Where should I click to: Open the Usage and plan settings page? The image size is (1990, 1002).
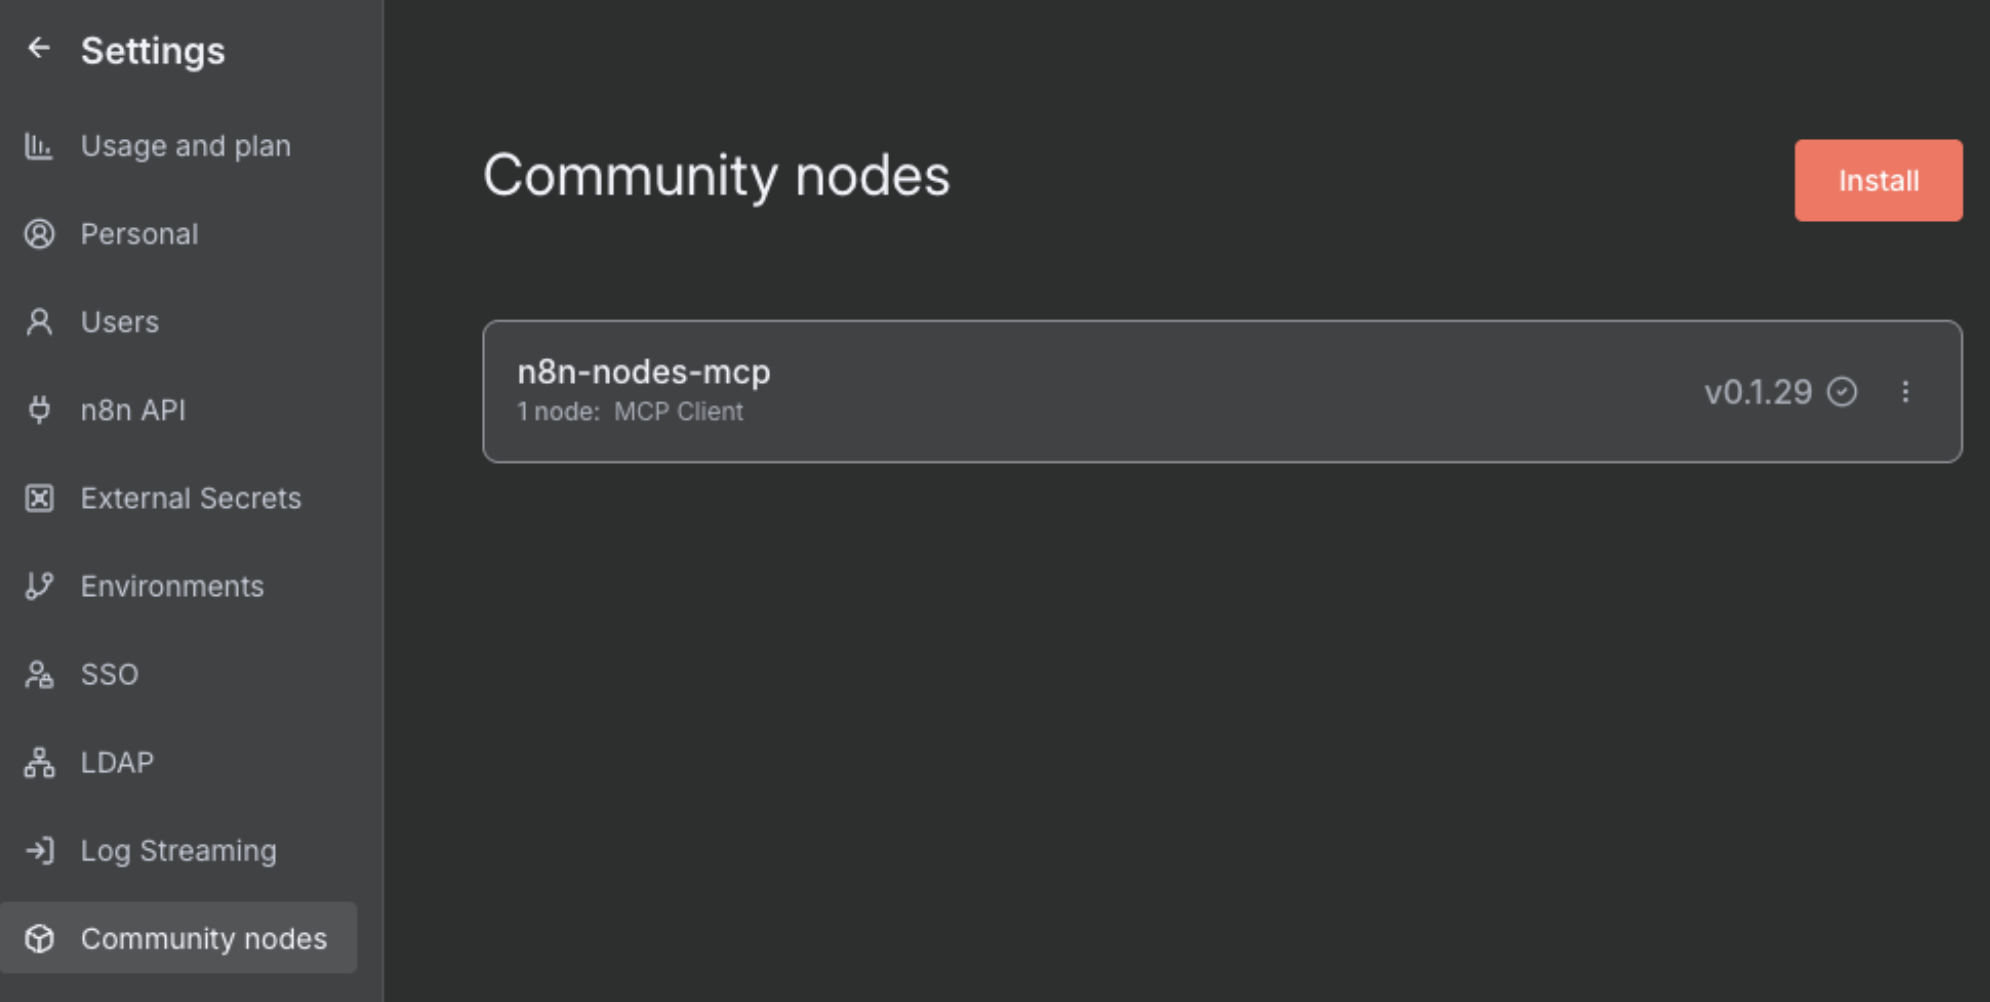pyautogui.click(x=185, y=146)
